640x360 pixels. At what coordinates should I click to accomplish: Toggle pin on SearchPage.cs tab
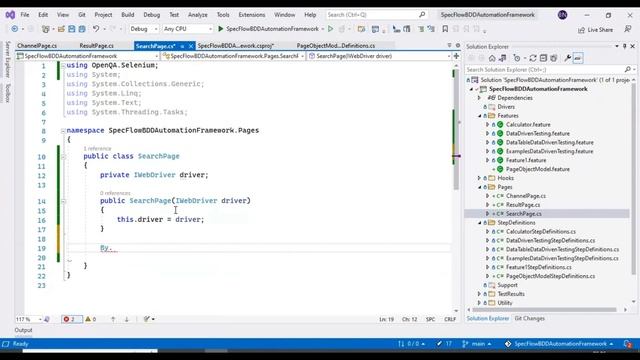coord(182,46)
